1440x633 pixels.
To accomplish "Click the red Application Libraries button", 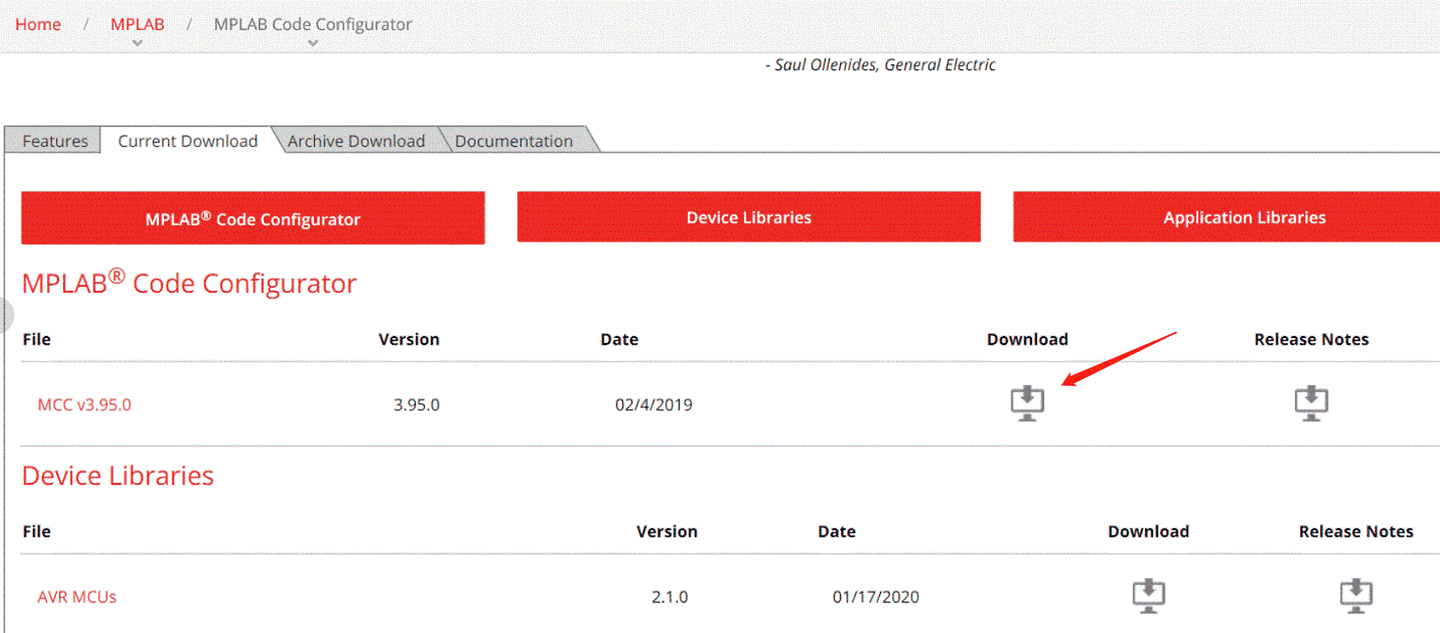I will 1244,217.
